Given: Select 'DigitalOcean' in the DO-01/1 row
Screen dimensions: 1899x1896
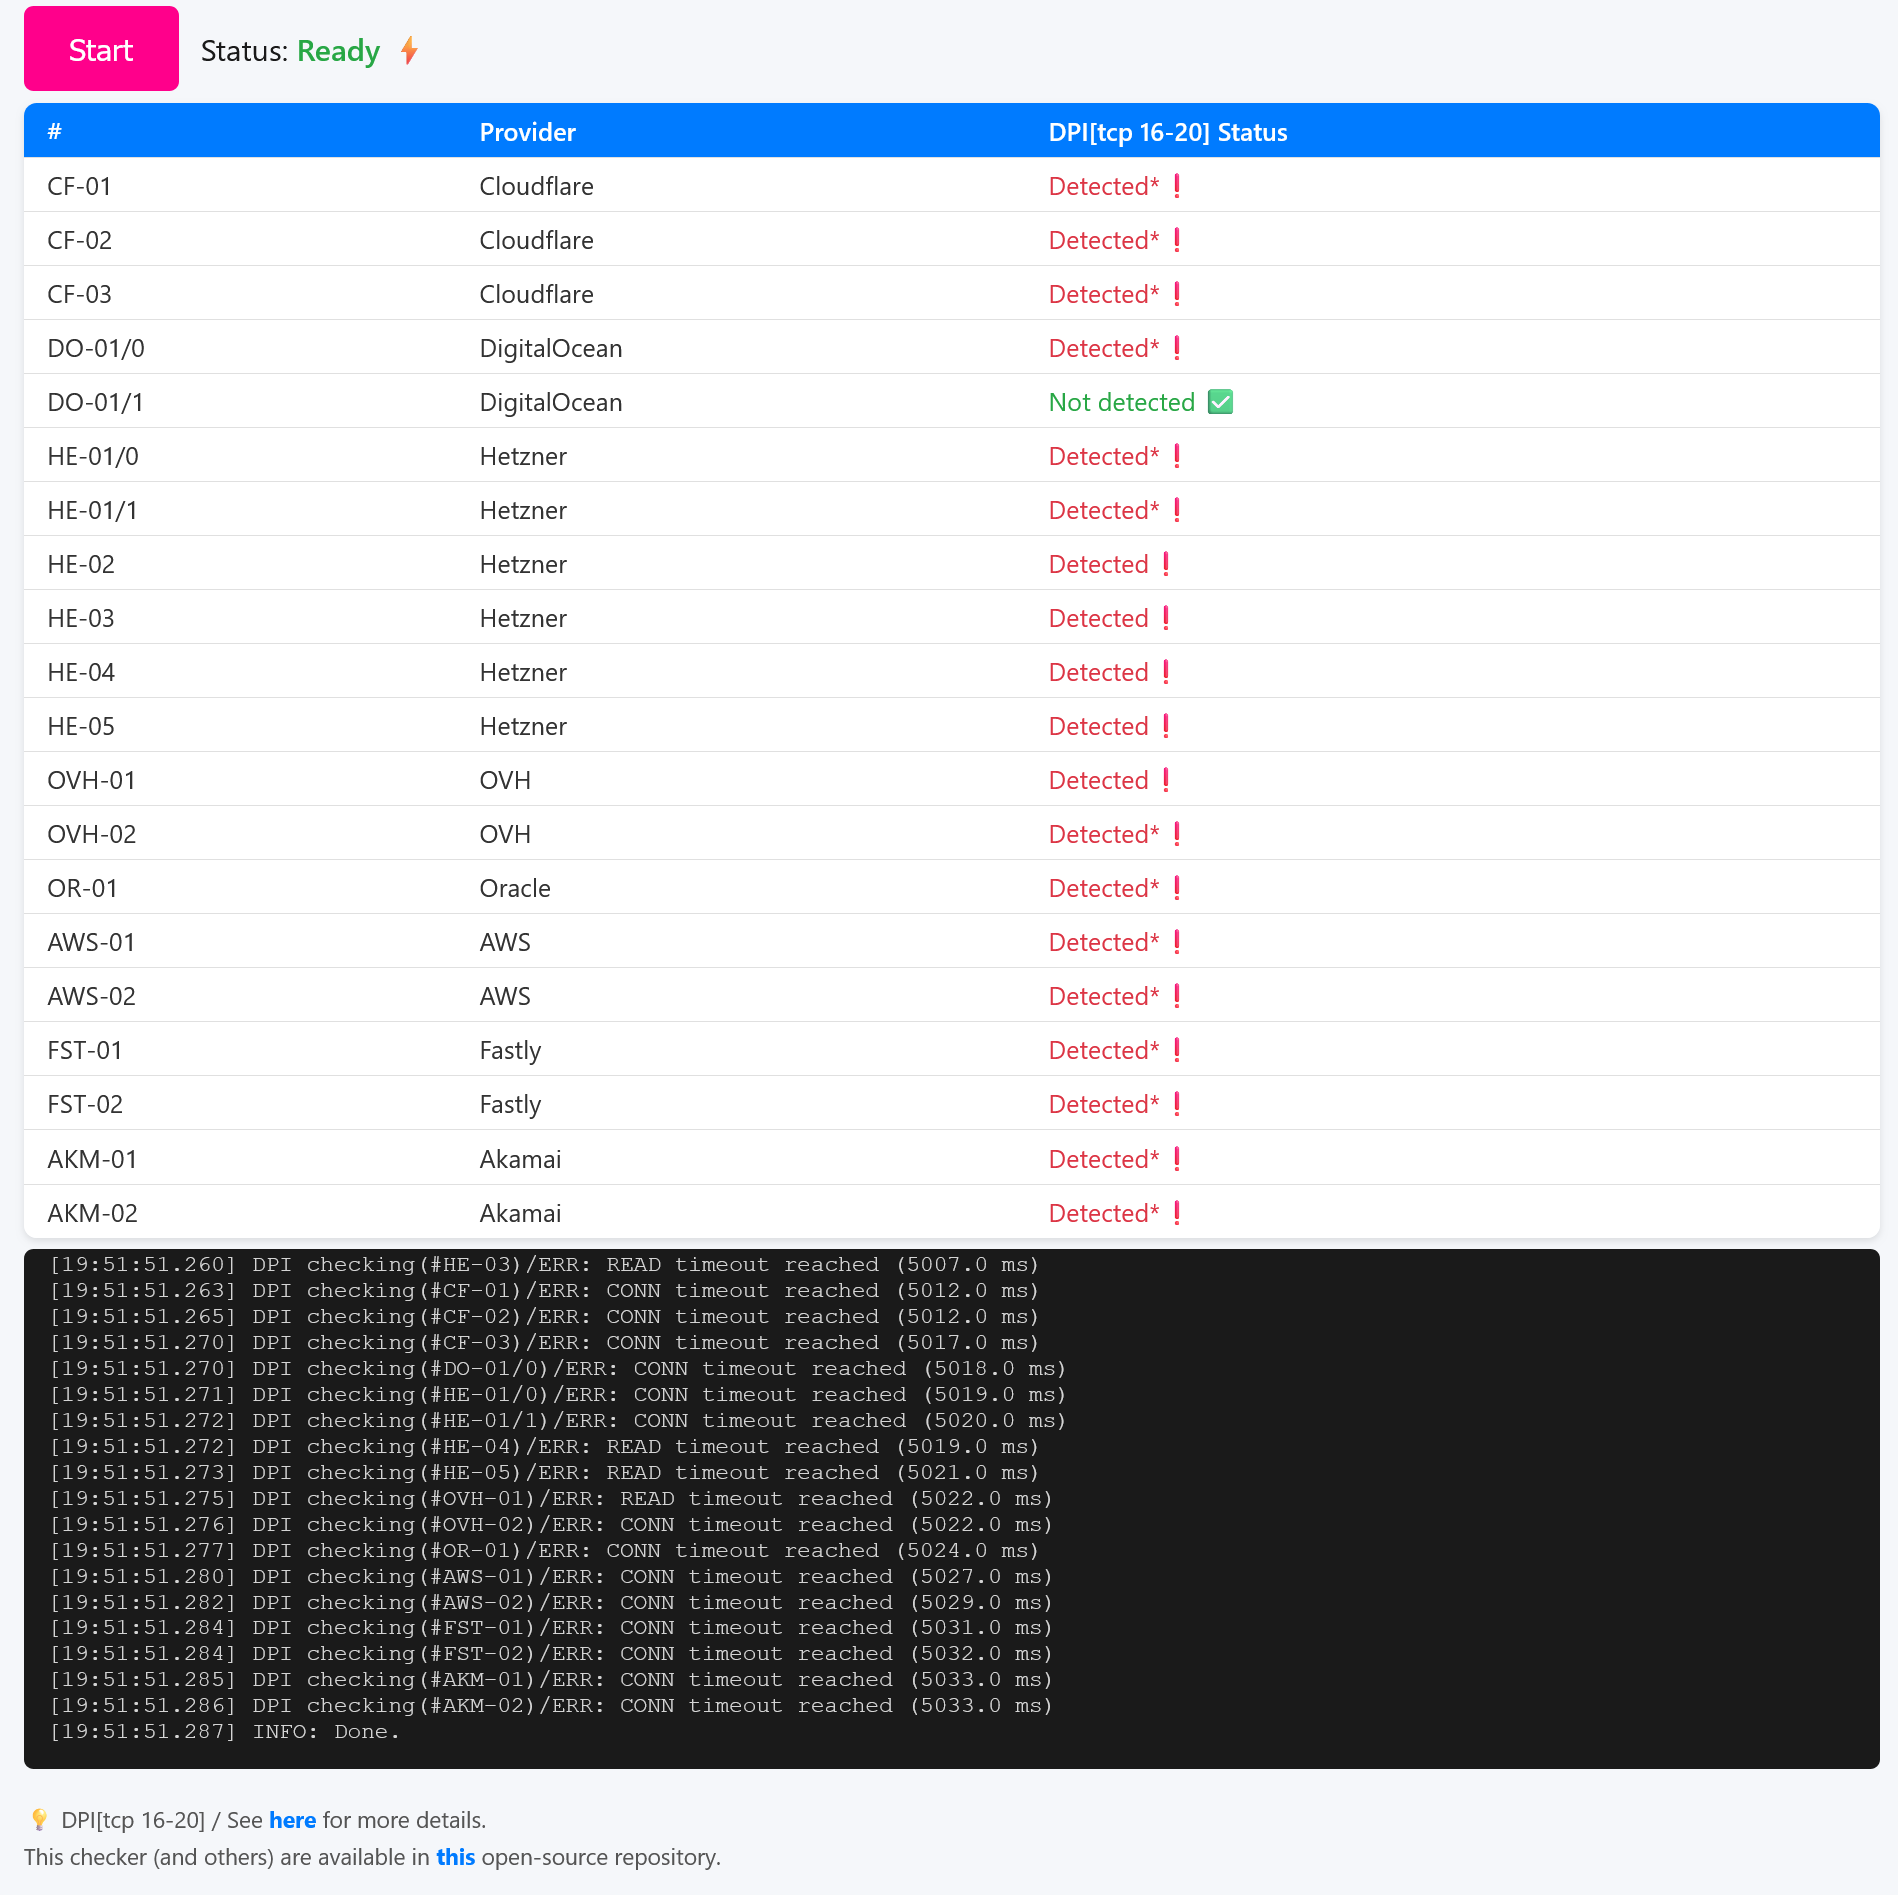Looking at the screenshot, I should [x=551, y=402].
